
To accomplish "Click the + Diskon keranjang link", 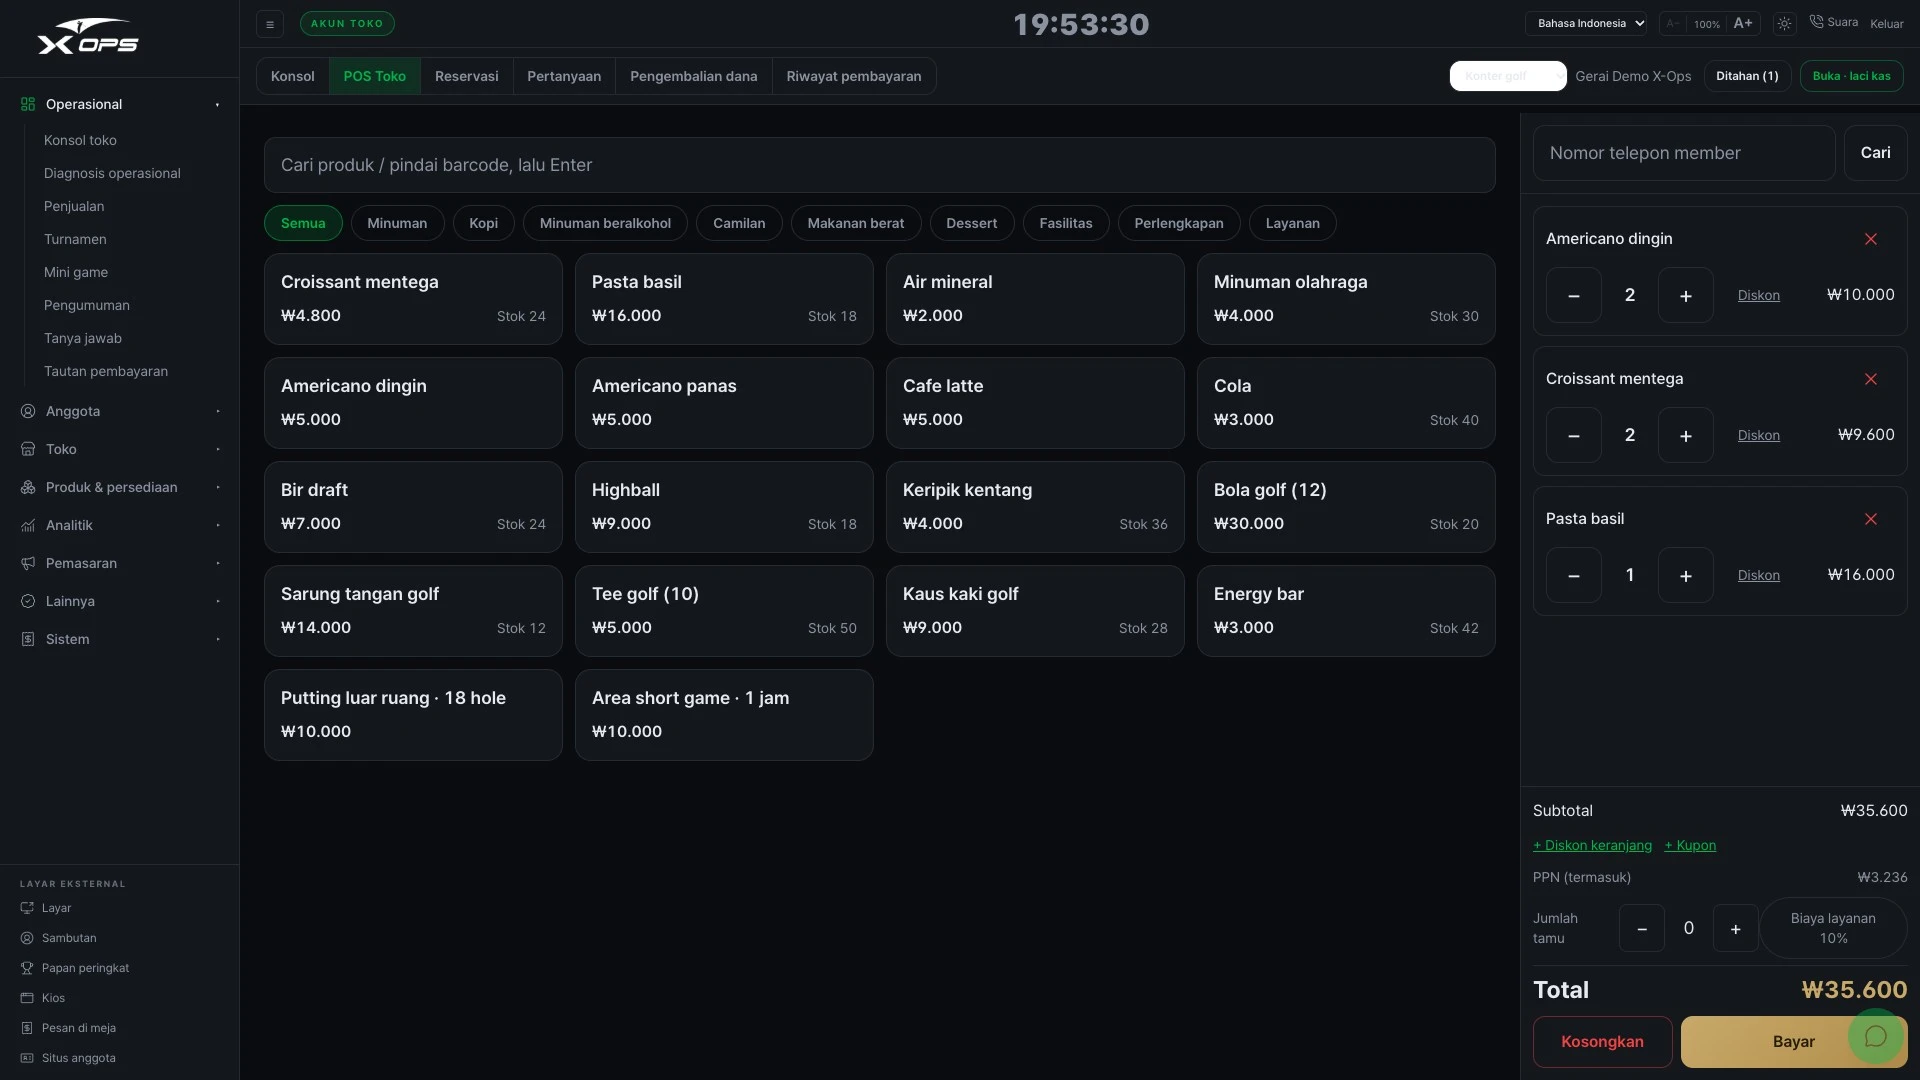I will point(1592,845).
